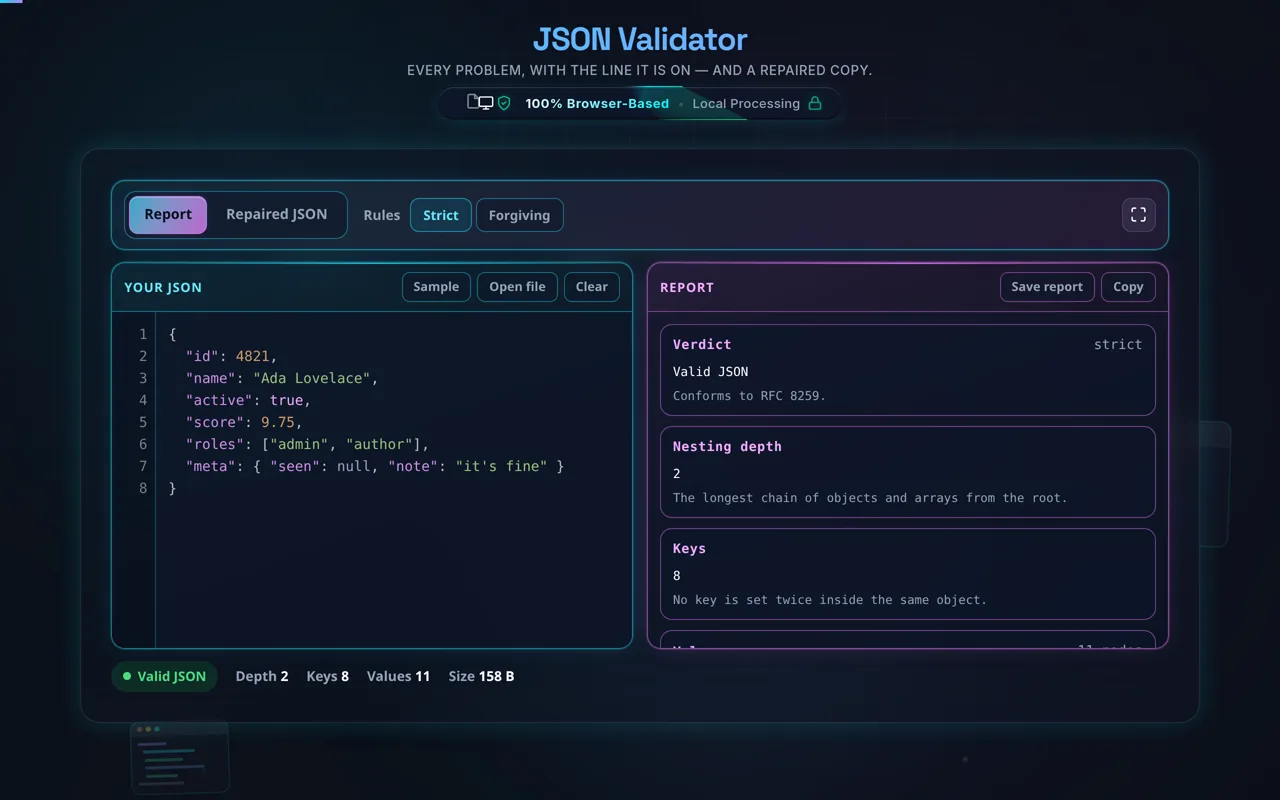Image resolution: width=1280 pixels, height=800 pixels.
Task: Toggle fullscreen with the expand icon
Action: [1138, 215]
